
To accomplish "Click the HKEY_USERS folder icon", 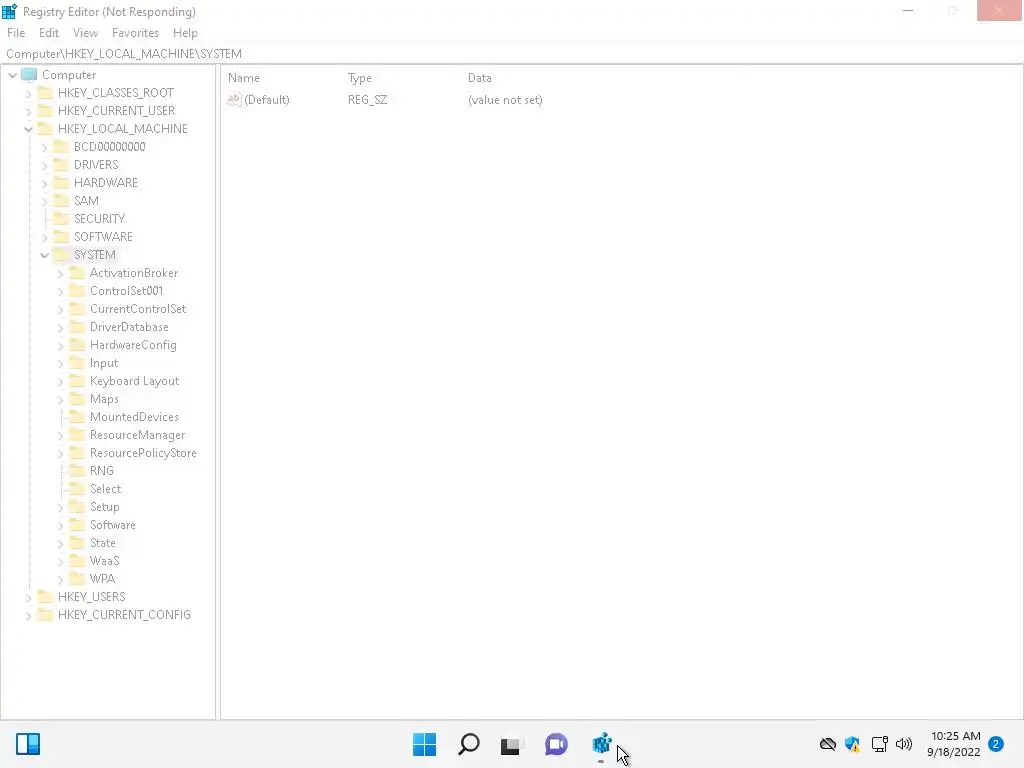I will tap(45, 596).
